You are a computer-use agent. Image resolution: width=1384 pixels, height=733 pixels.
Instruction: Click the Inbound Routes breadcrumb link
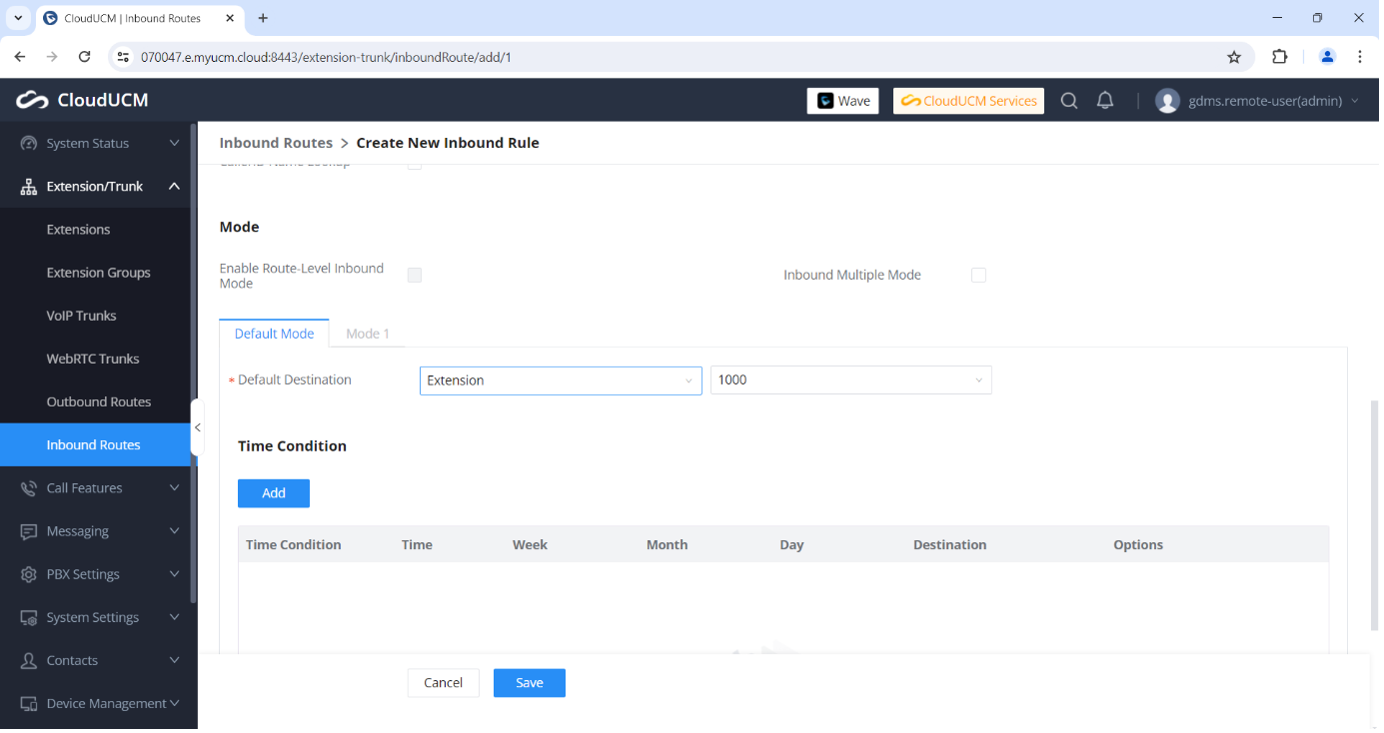point(275,143)
